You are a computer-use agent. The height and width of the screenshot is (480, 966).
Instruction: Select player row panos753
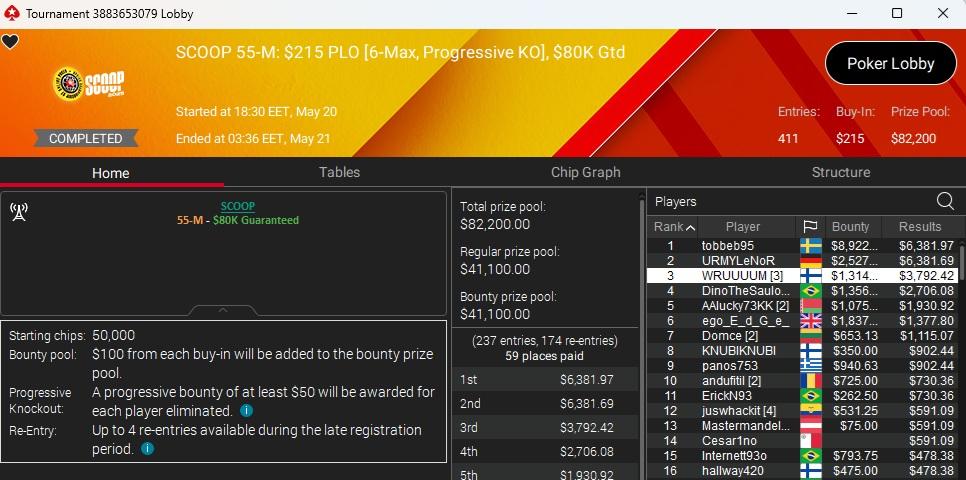click(x=802, y=365)
